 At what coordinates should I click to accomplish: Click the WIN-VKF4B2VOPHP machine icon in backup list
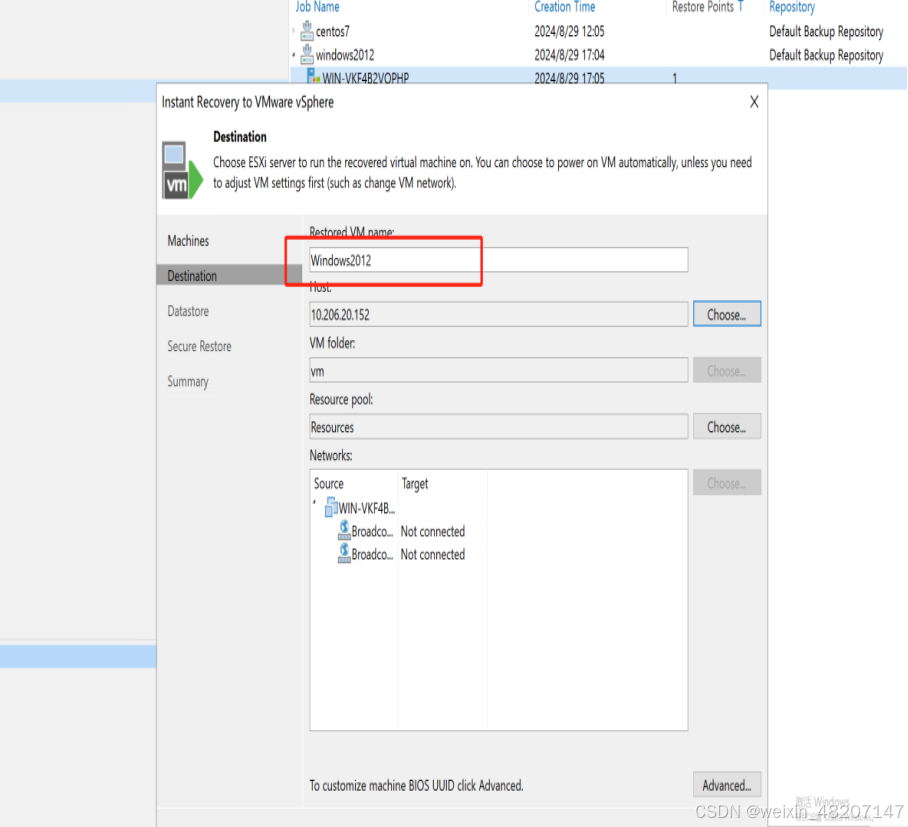click(313, 76)
